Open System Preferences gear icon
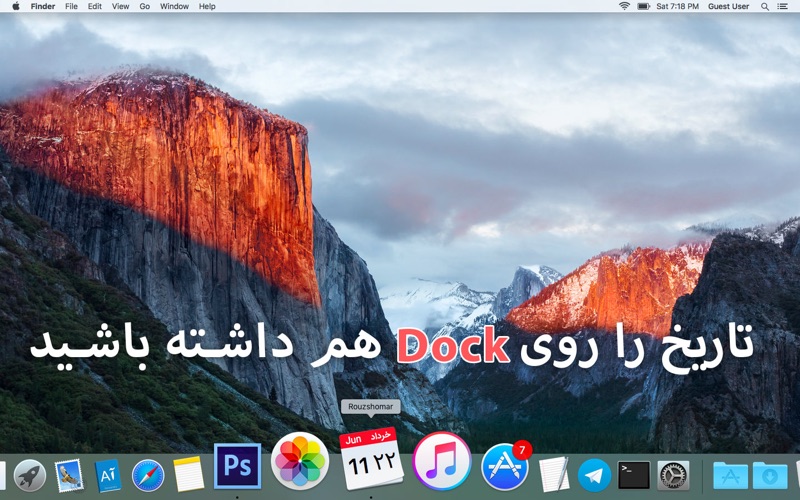 click(673, 476)
